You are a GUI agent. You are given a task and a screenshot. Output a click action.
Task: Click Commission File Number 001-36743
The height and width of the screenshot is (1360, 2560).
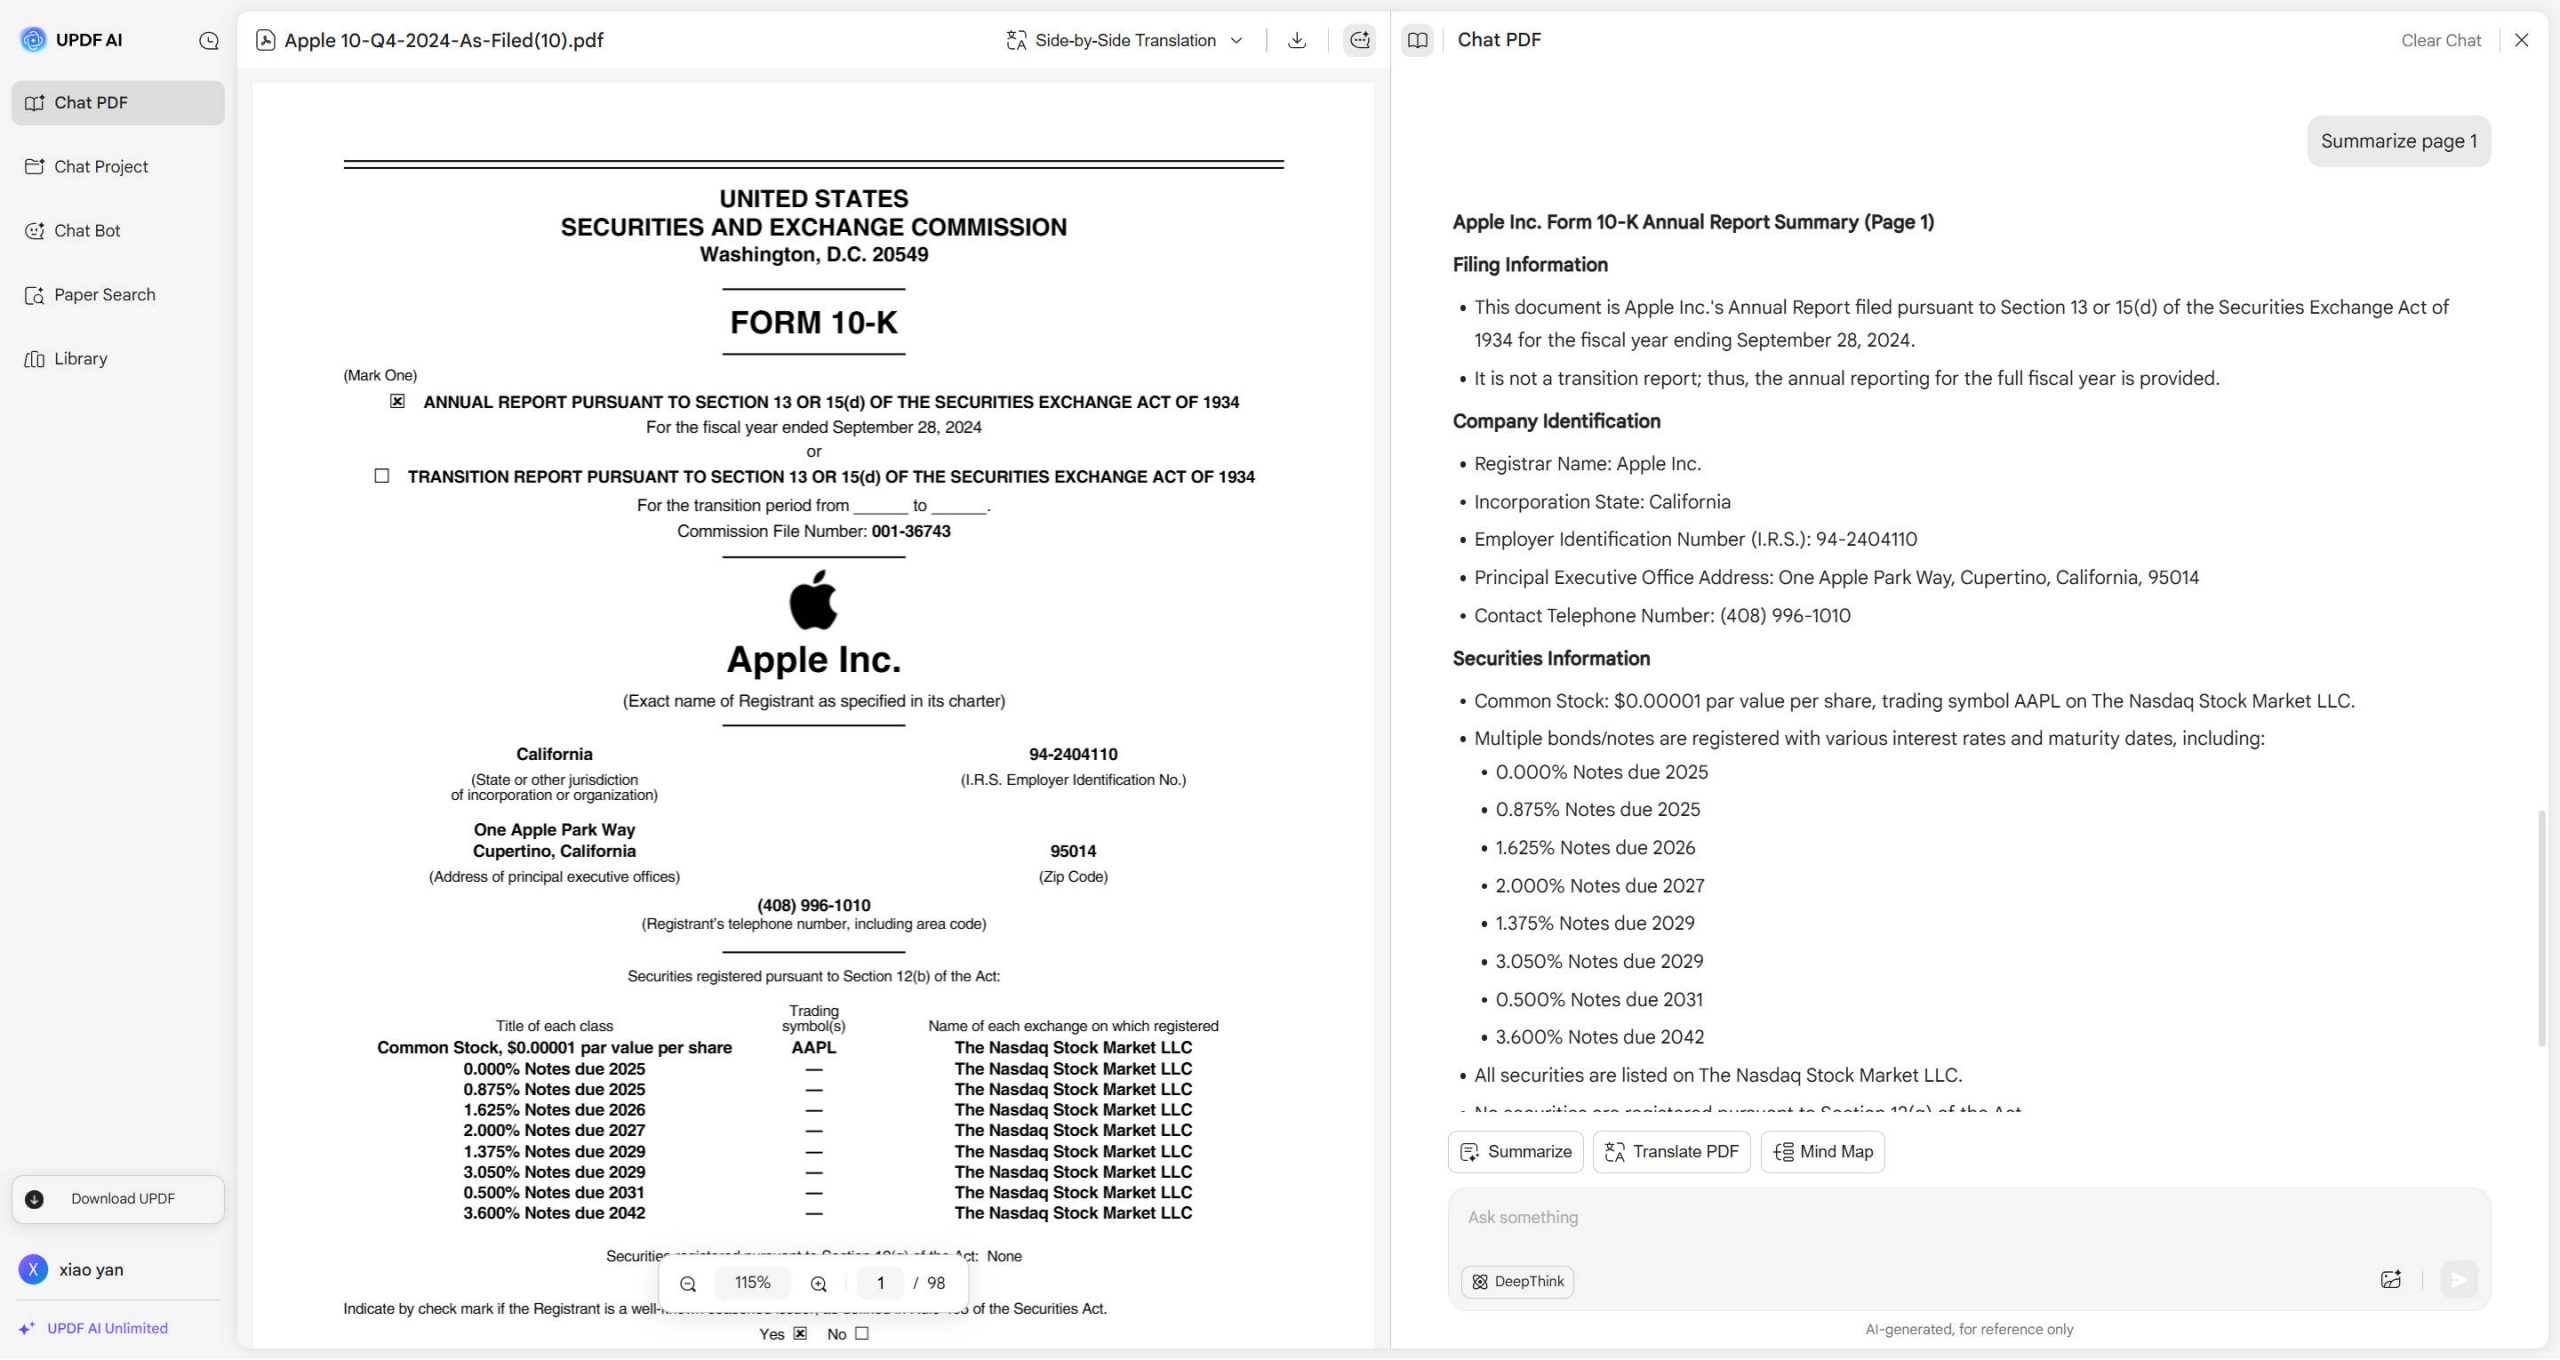click(814, 532)
